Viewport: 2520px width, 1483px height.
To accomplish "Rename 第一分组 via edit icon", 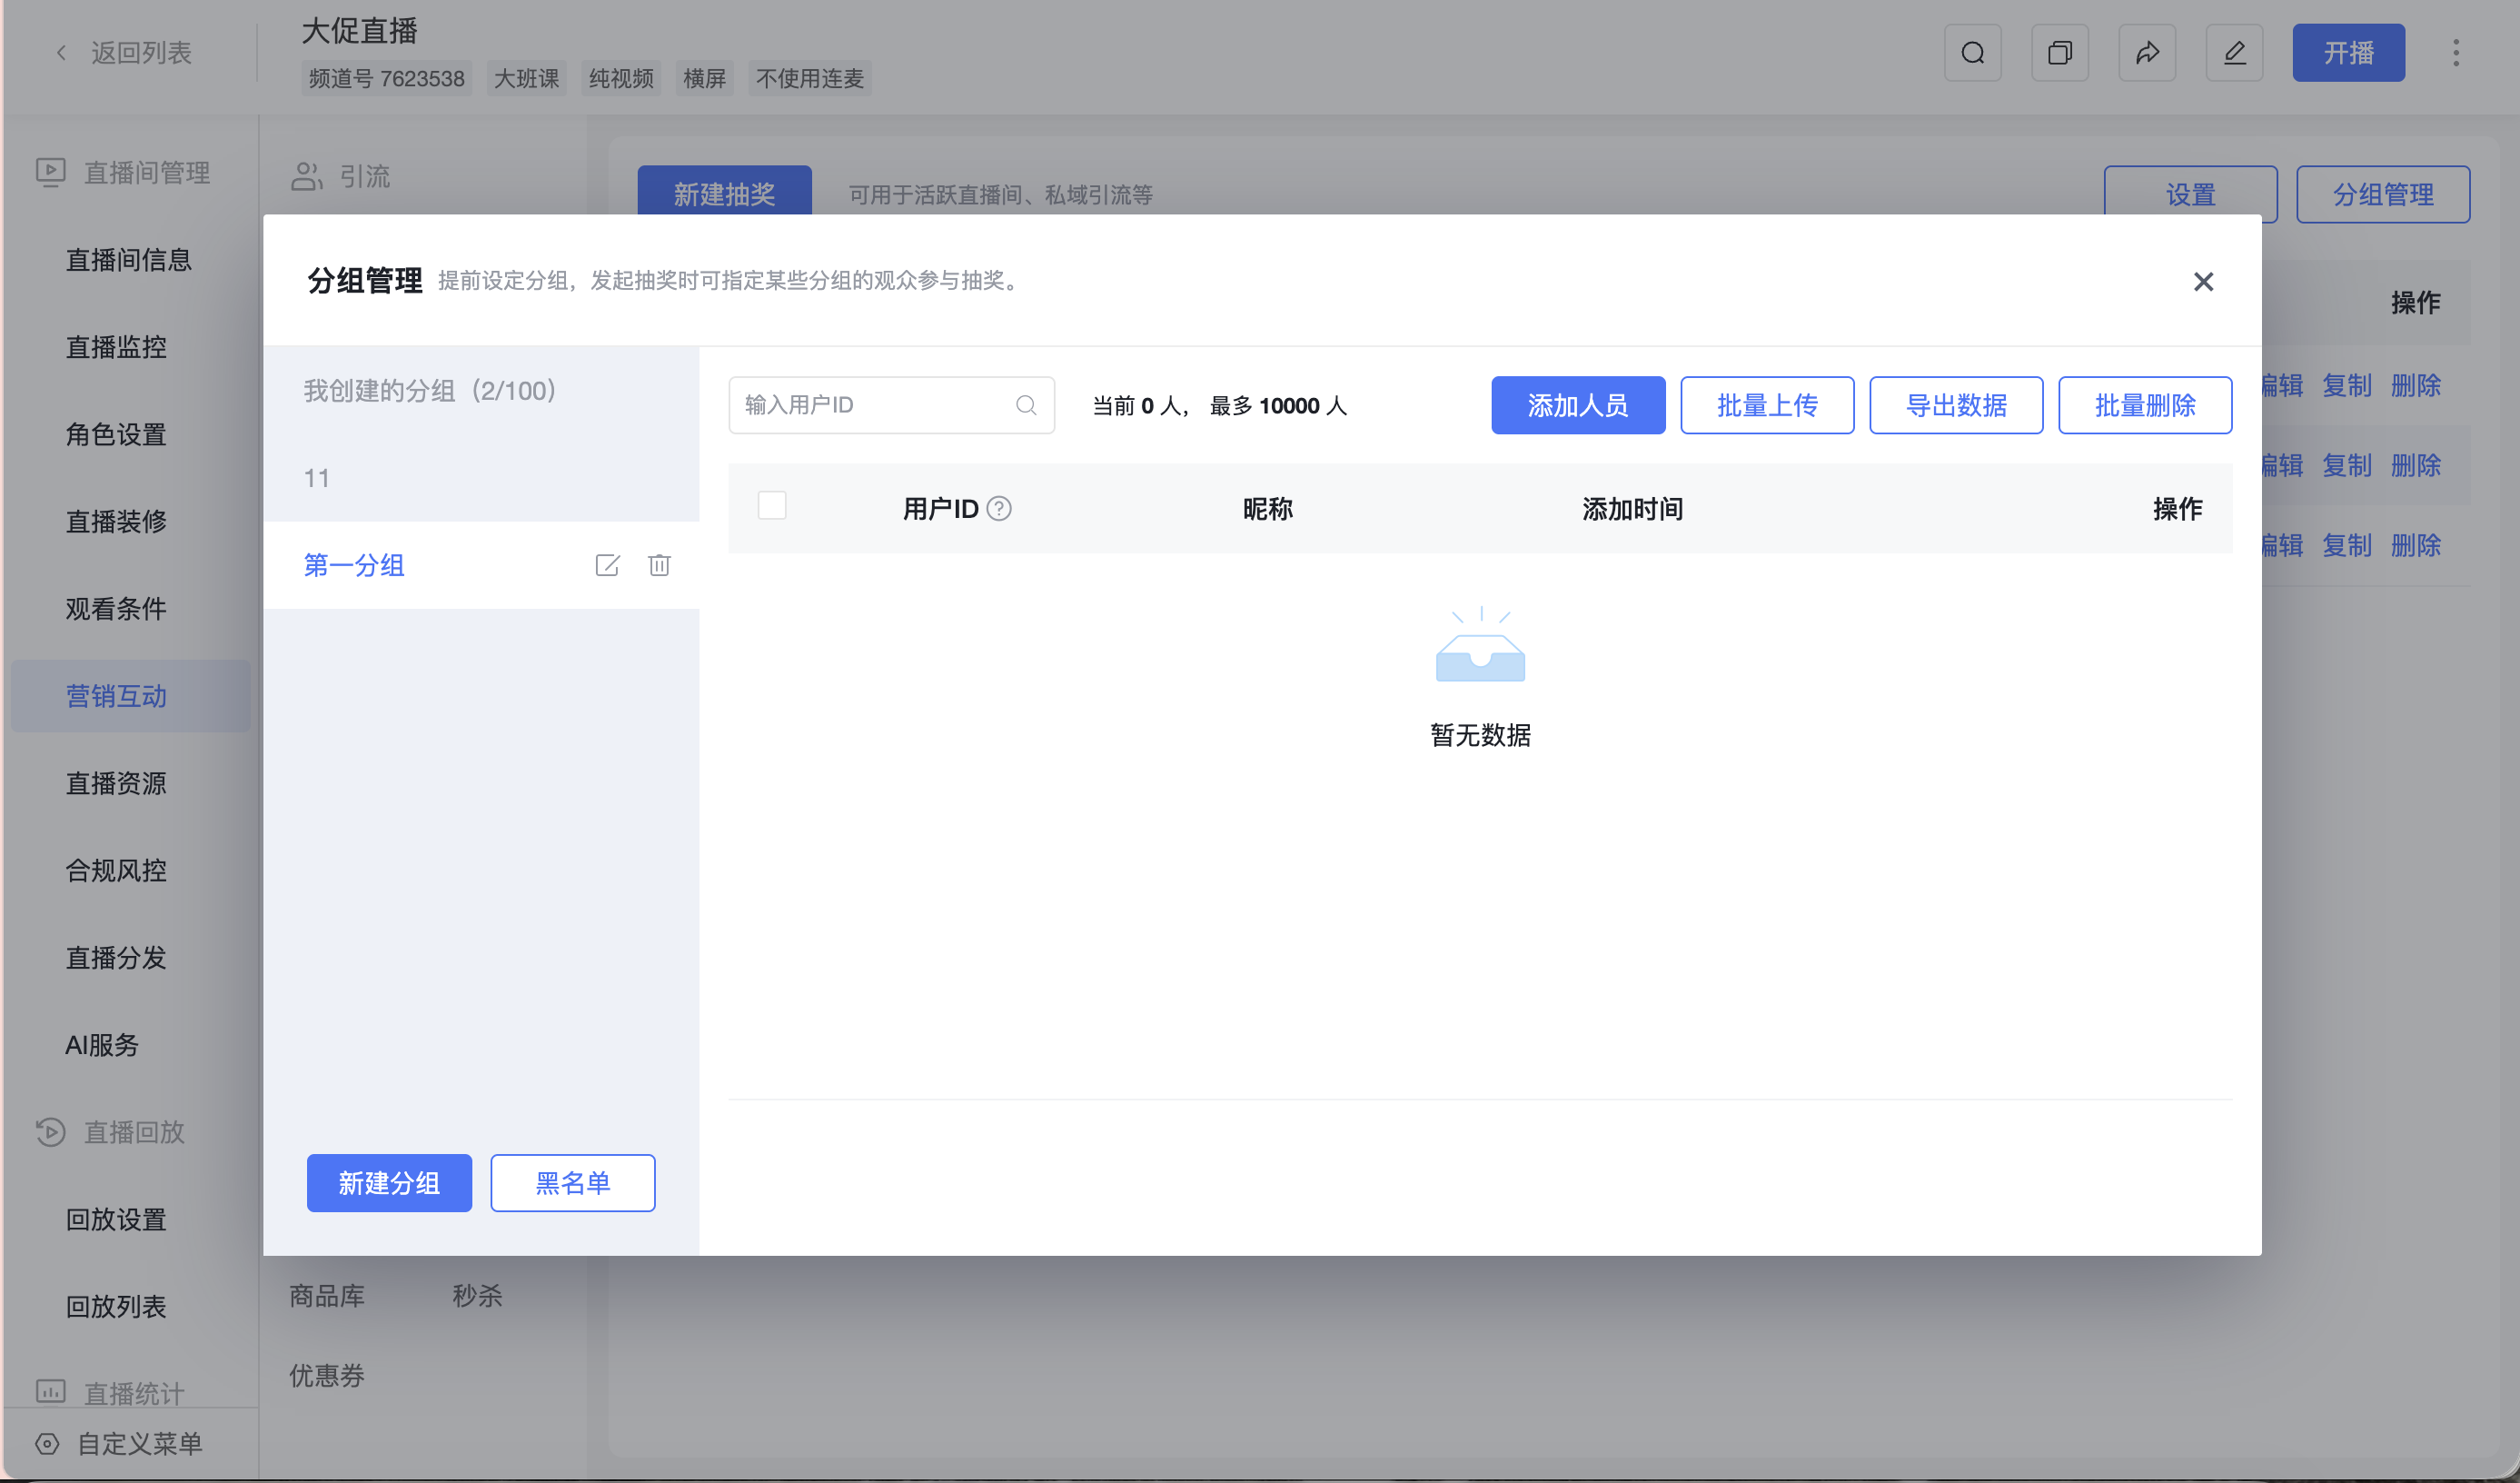I will click(x=607, y=566).
